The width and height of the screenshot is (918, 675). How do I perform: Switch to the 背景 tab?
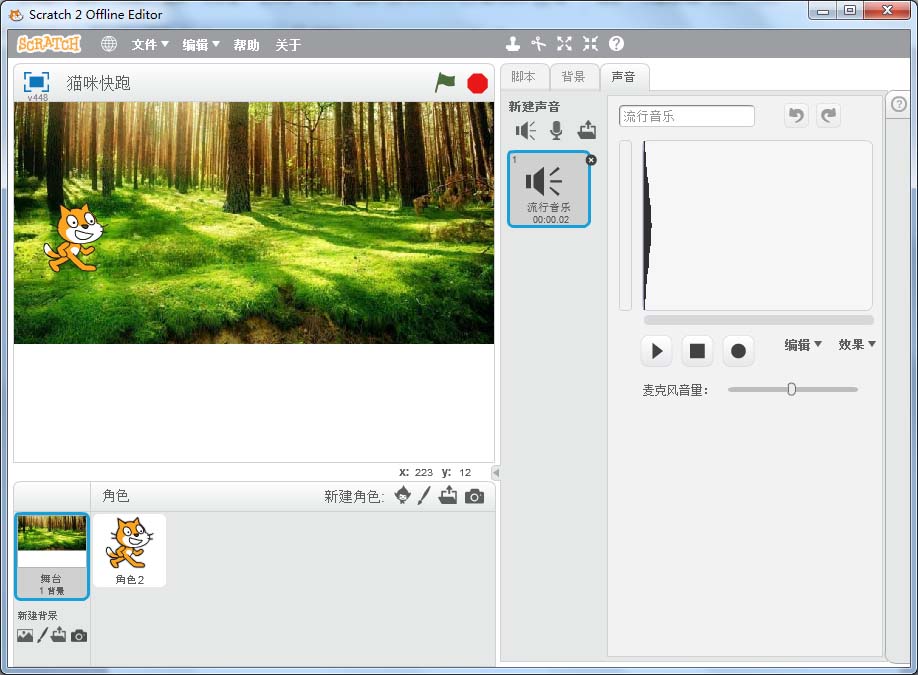coord(573,77)
